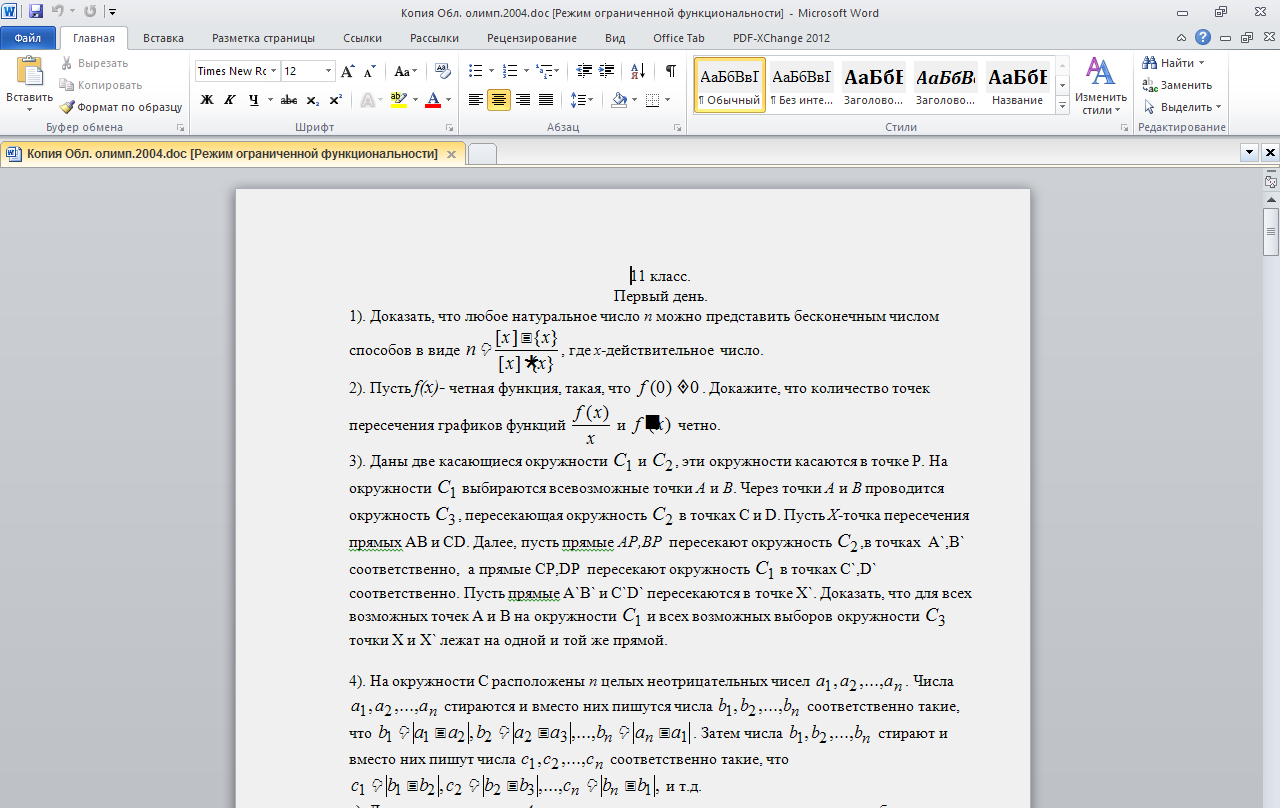1280x808 pixels.
Task: Activate Формат по образцу format painter
Action: (120, 107)
